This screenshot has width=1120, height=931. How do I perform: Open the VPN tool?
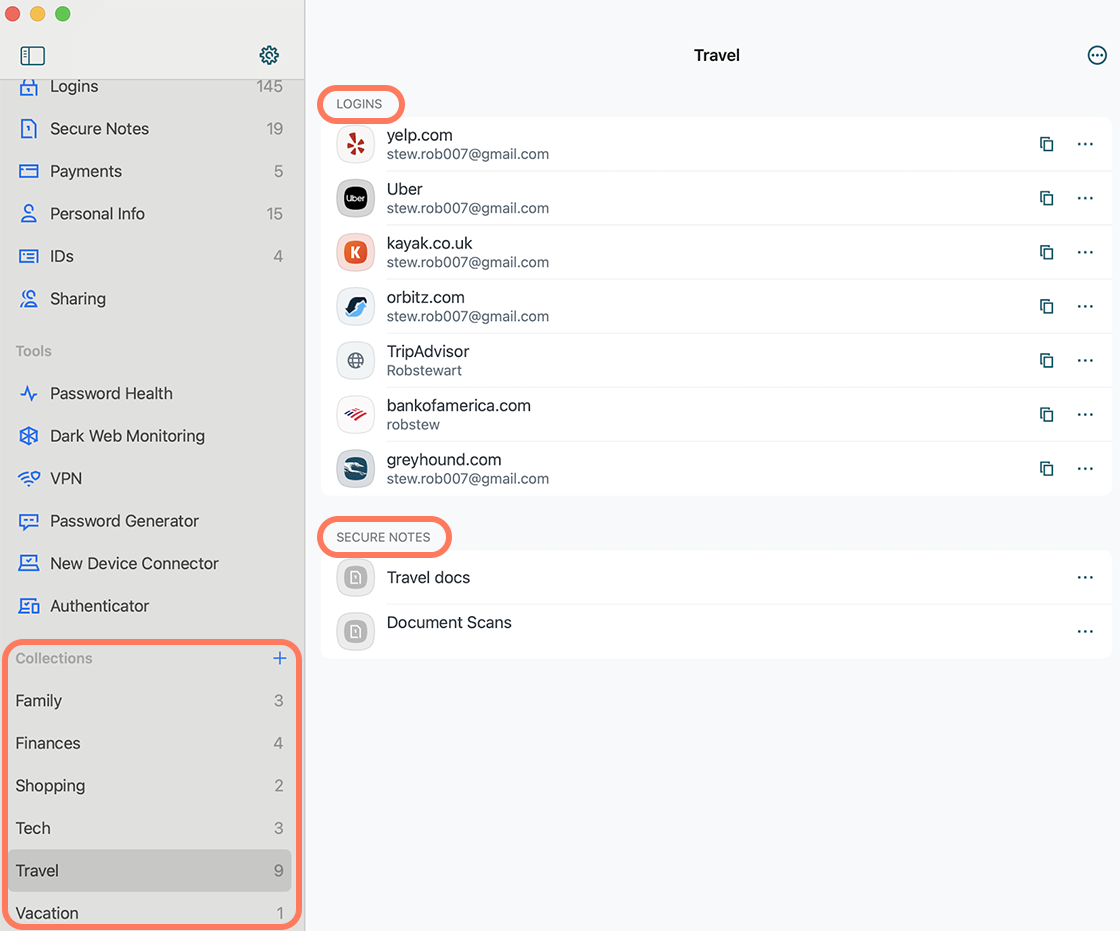[x=151, y=479]
